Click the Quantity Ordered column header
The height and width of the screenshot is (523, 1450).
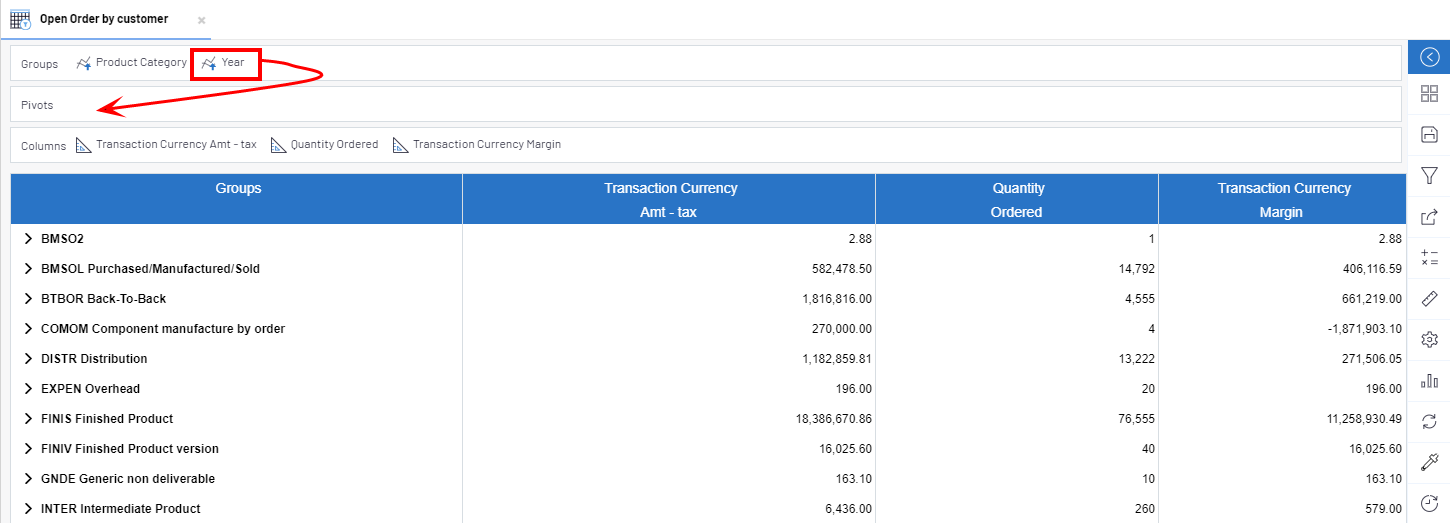tap(1017, 199)
